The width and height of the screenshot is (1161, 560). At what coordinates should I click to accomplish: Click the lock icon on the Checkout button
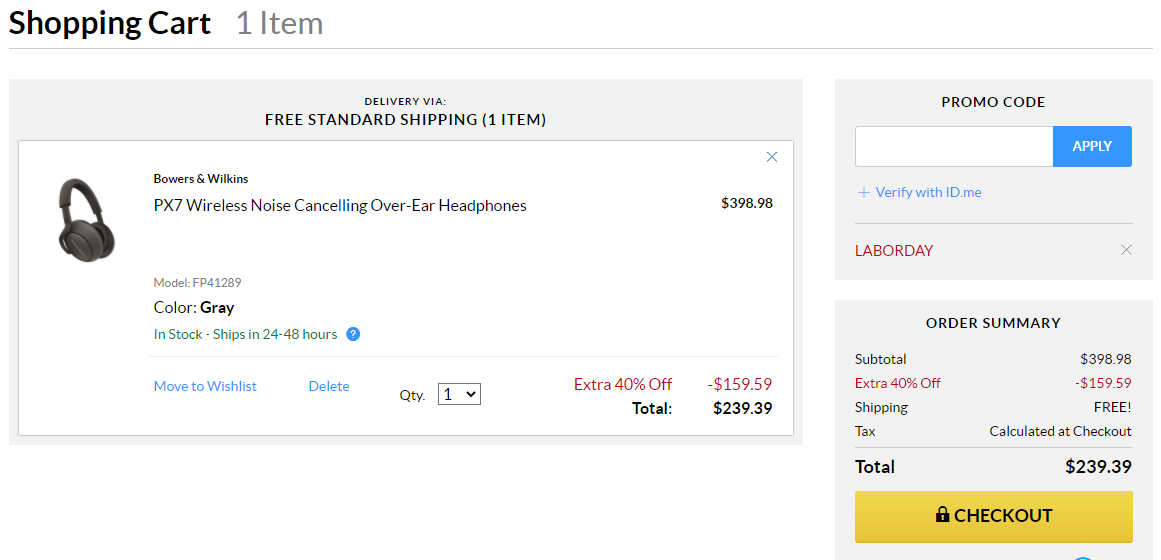pos(942,515)
